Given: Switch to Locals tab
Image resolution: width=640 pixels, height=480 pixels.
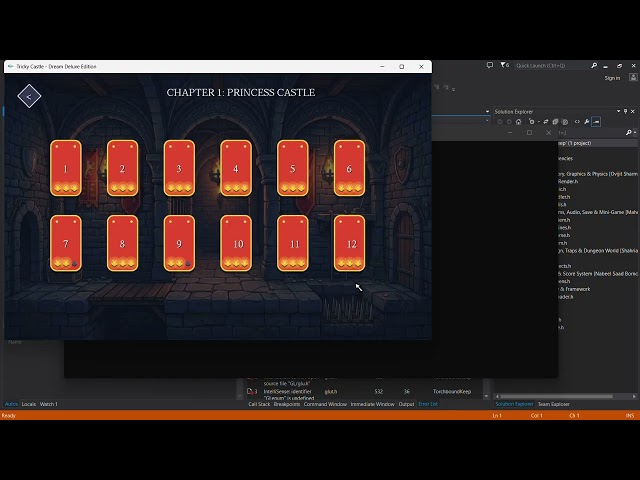Looking at the screenshot, I should [x=29, y=404].
